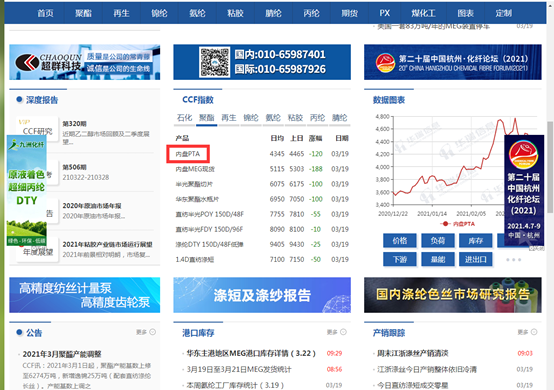This screenshot has height=390, width=554.
Task: Open the floating 化纤论坛 (2021) side ad
Action: (524, 190)
